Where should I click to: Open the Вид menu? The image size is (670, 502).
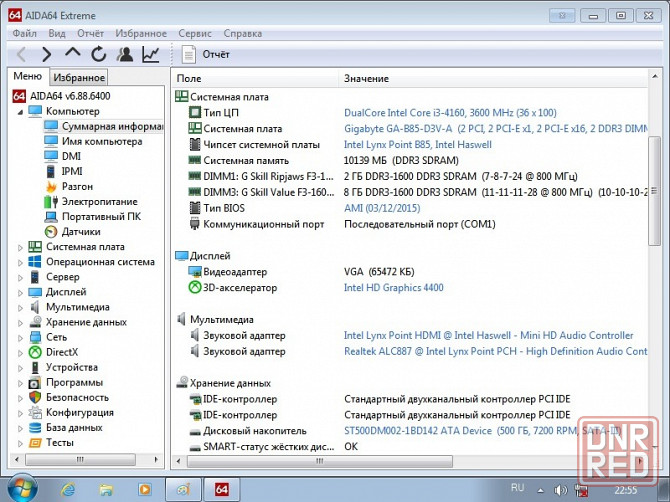[57, 33]
